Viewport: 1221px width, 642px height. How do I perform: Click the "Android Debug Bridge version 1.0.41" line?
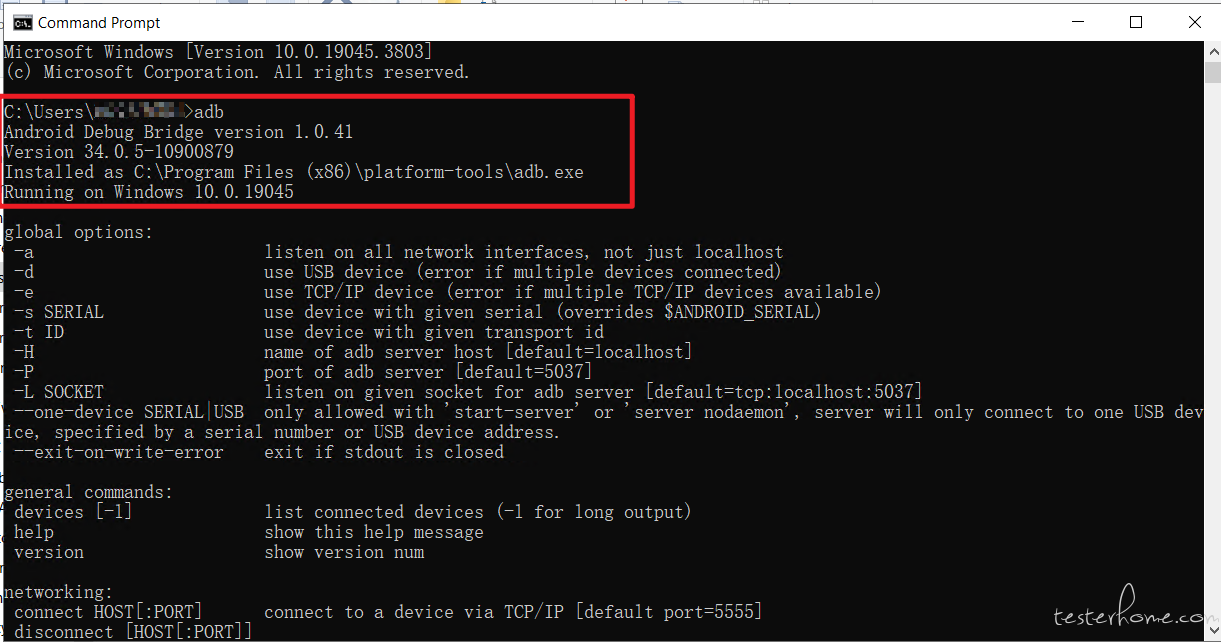(x=179, y=132)
